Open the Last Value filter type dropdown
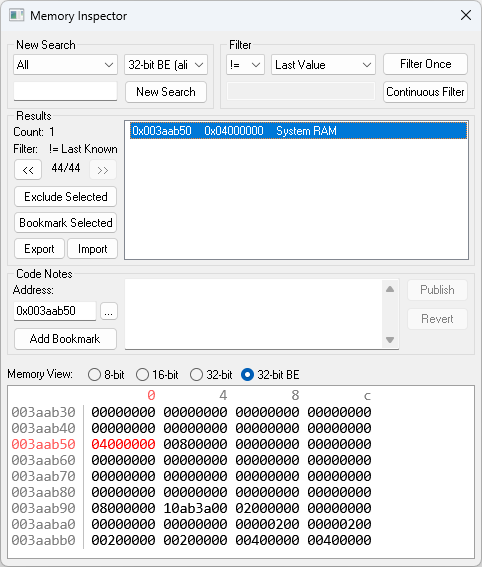 [x=323, y=65]
